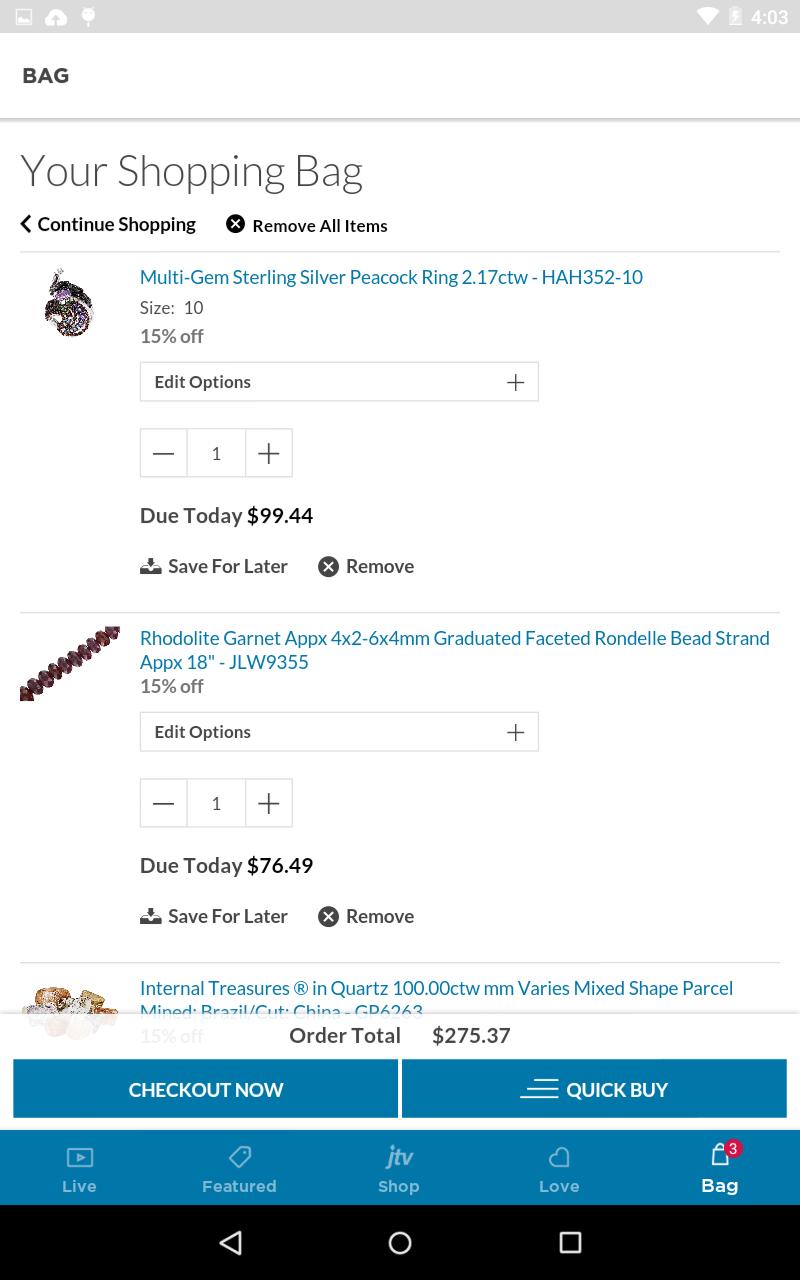Screen dimensions: 800x1280
Task: Open the Love favorites tab
Action: [559, 1168]
